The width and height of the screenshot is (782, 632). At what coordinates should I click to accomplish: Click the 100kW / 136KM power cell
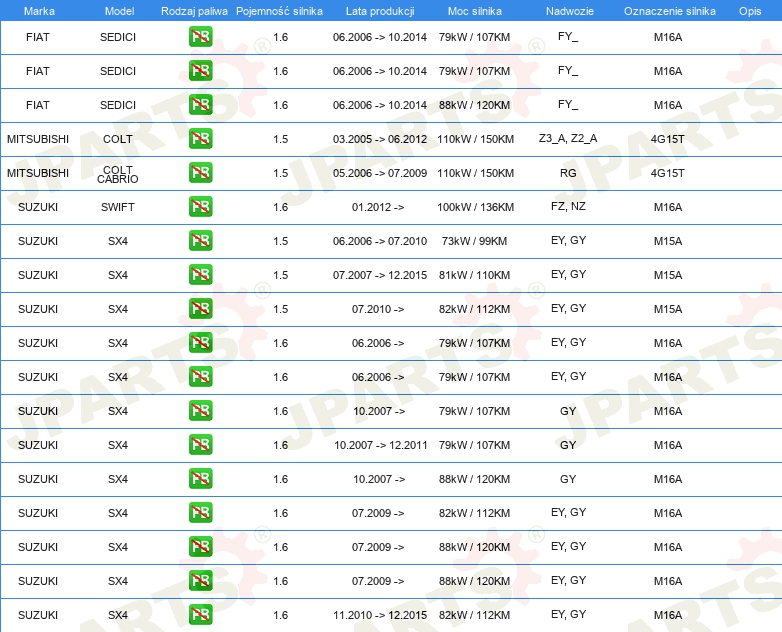click(x=475, y=207)
